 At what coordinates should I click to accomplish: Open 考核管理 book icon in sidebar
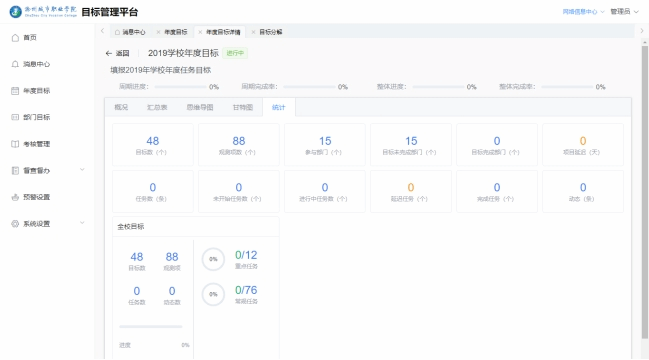15,144
